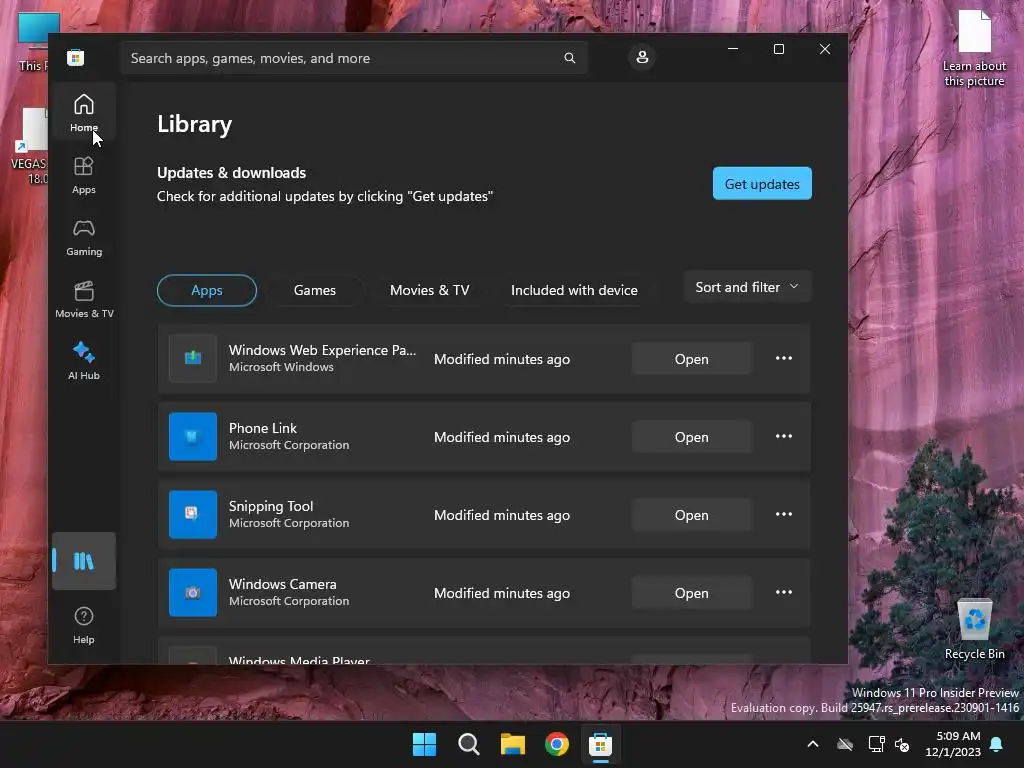
Task: Click Learn about this picture desktop icon
Action: 974,48
